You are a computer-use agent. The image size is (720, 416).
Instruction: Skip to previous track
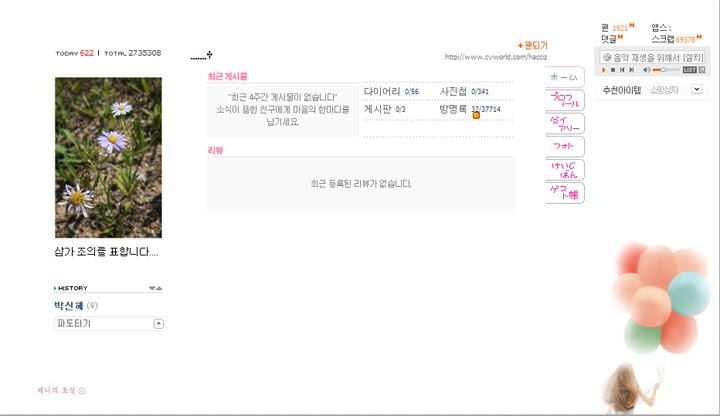point(622,70)
